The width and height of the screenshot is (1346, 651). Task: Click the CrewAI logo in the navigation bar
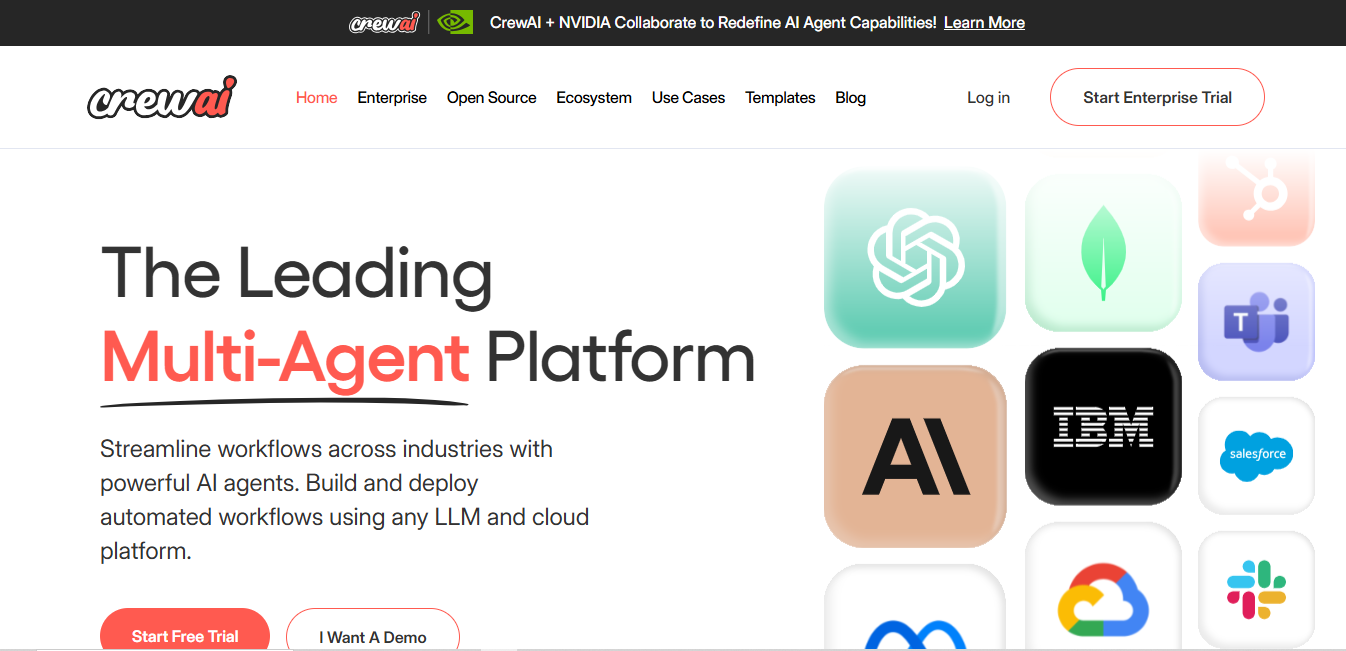point(162,97)
